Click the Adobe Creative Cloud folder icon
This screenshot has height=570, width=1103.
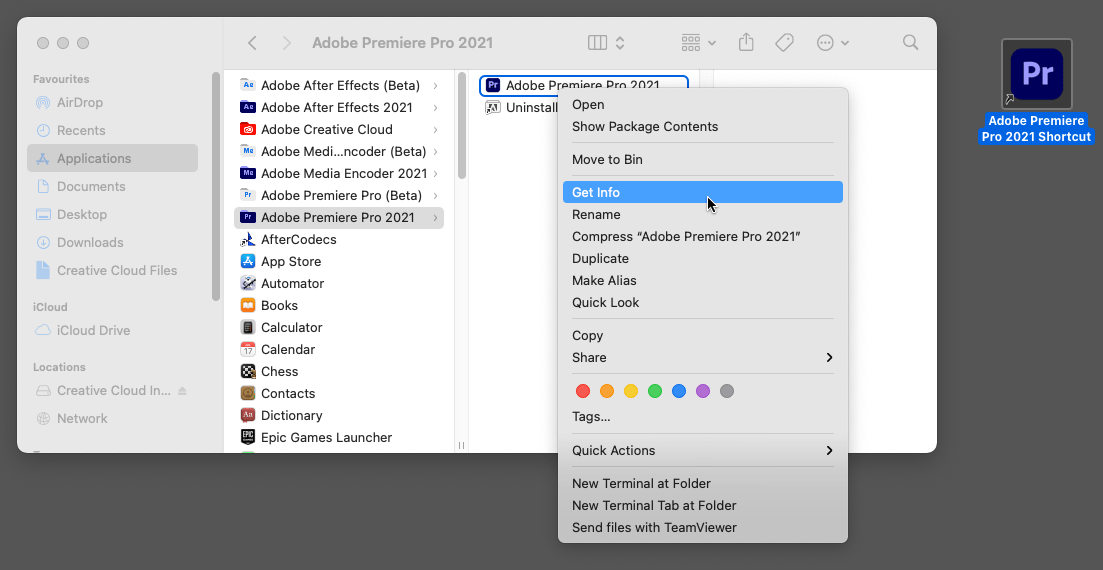[248, 129]
